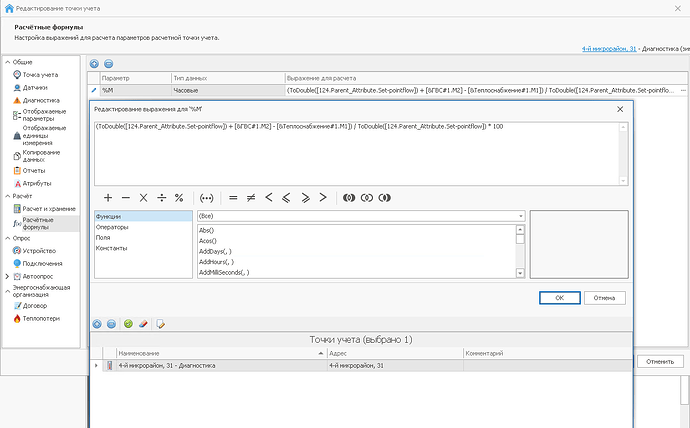Confirm the expression with OK button
The width and height of the screenshot is (690, 428).
pyautogui.click(x=560, y=298)
